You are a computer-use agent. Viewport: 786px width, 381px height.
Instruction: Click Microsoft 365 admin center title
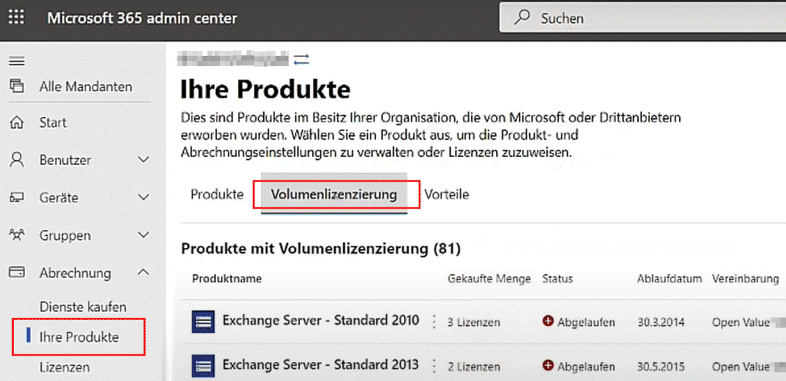tap(142, 18)
